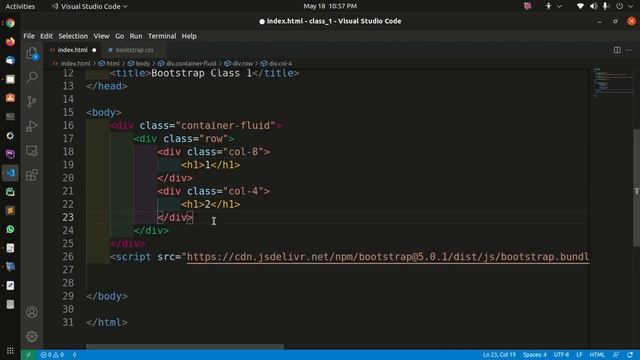Switch to the index.html tab
The height and width of the screenshot is (360, 640).
(x=73, y=50)
